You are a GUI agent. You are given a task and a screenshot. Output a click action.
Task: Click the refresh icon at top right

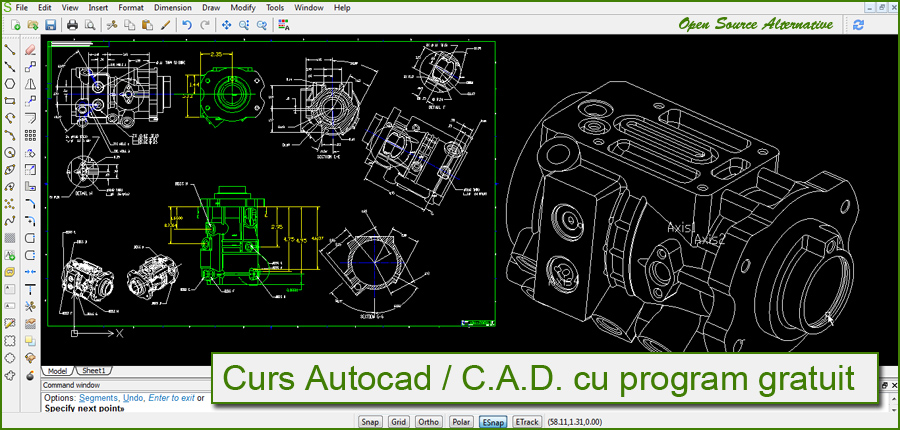tap(858, 24)
